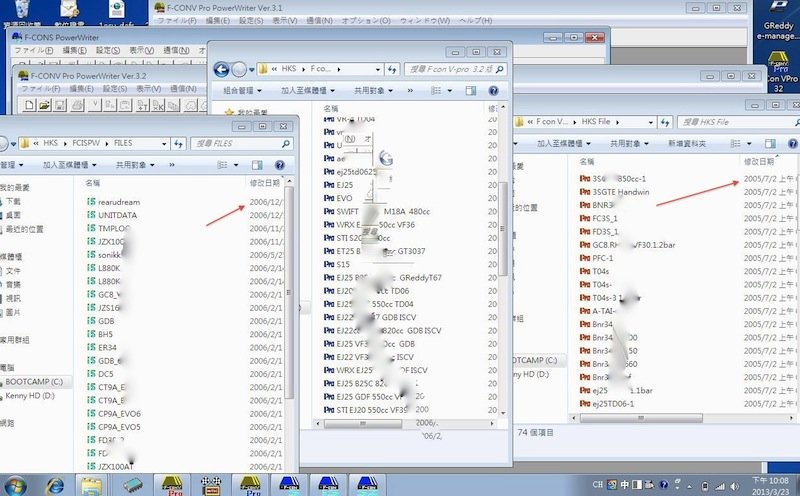The width and height of the screenshot is (800, 496).
Task: Click Forward button in F co... explorer
Action: click(239, 69)
